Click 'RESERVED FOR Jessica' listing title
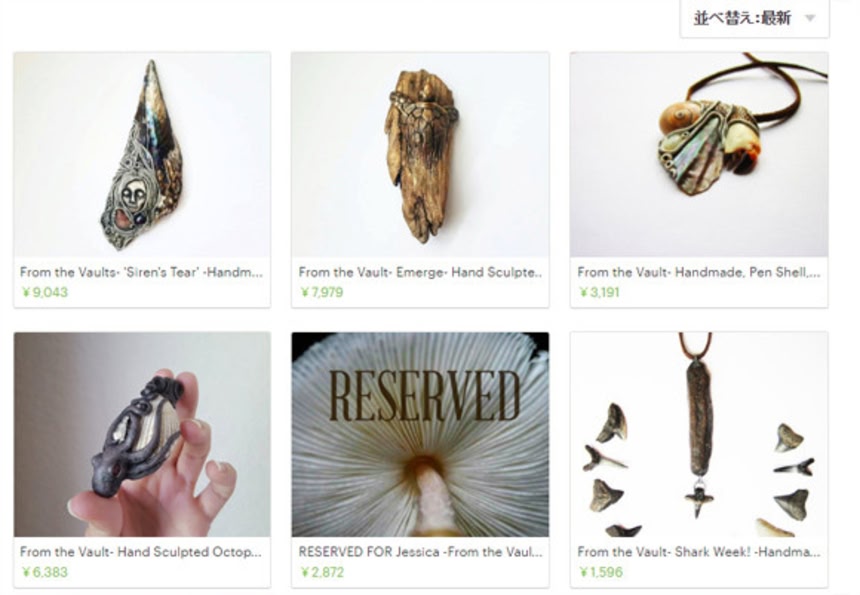This screenshot has height=595, width=860. point(420,552)
